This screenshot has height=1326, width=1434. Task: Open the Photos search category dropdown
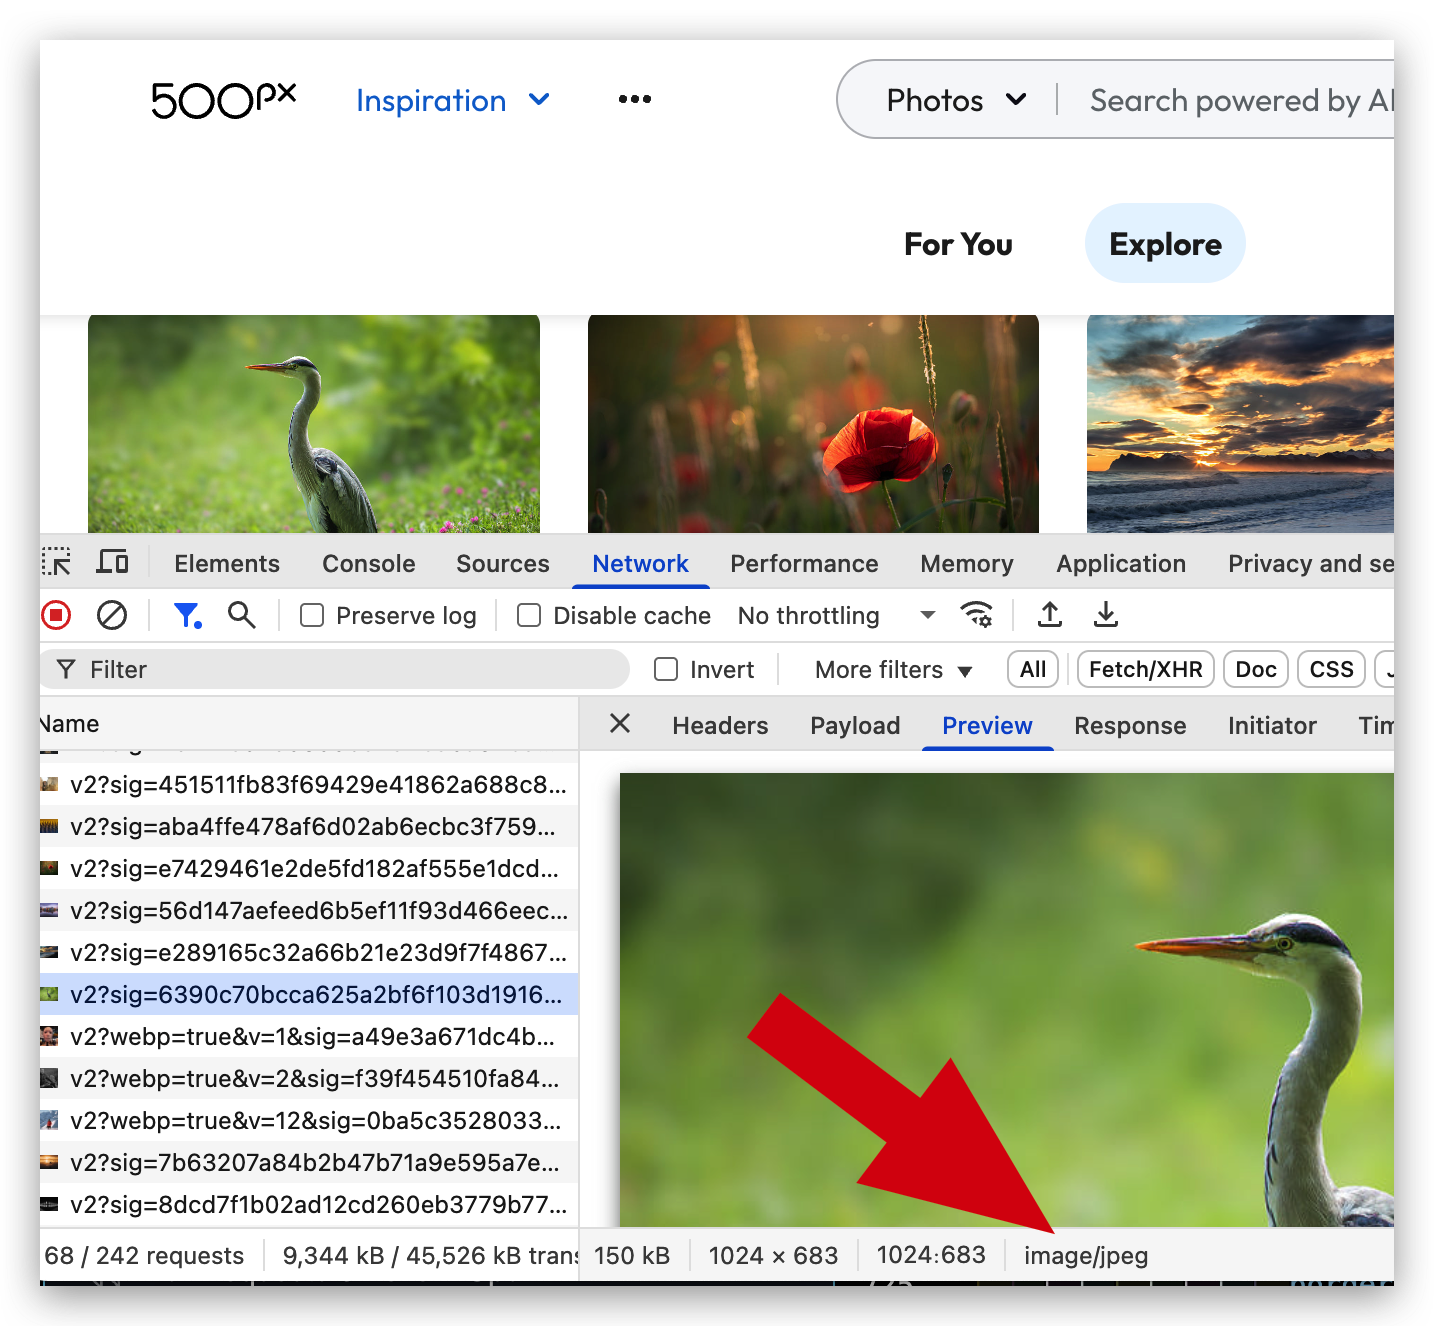(x=955, y=100)
